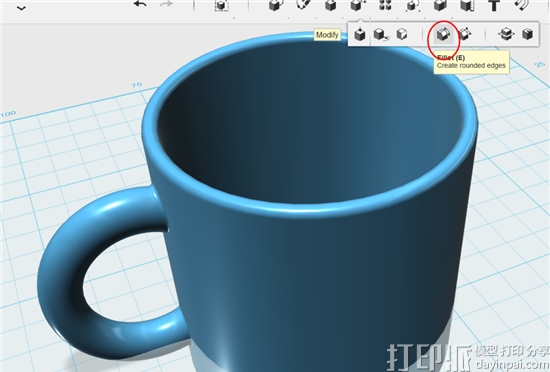Choose Press Pull in Modify flyout
Image resolution: width=550 pixels, height=372 pixels.
(x=360, y=34)
